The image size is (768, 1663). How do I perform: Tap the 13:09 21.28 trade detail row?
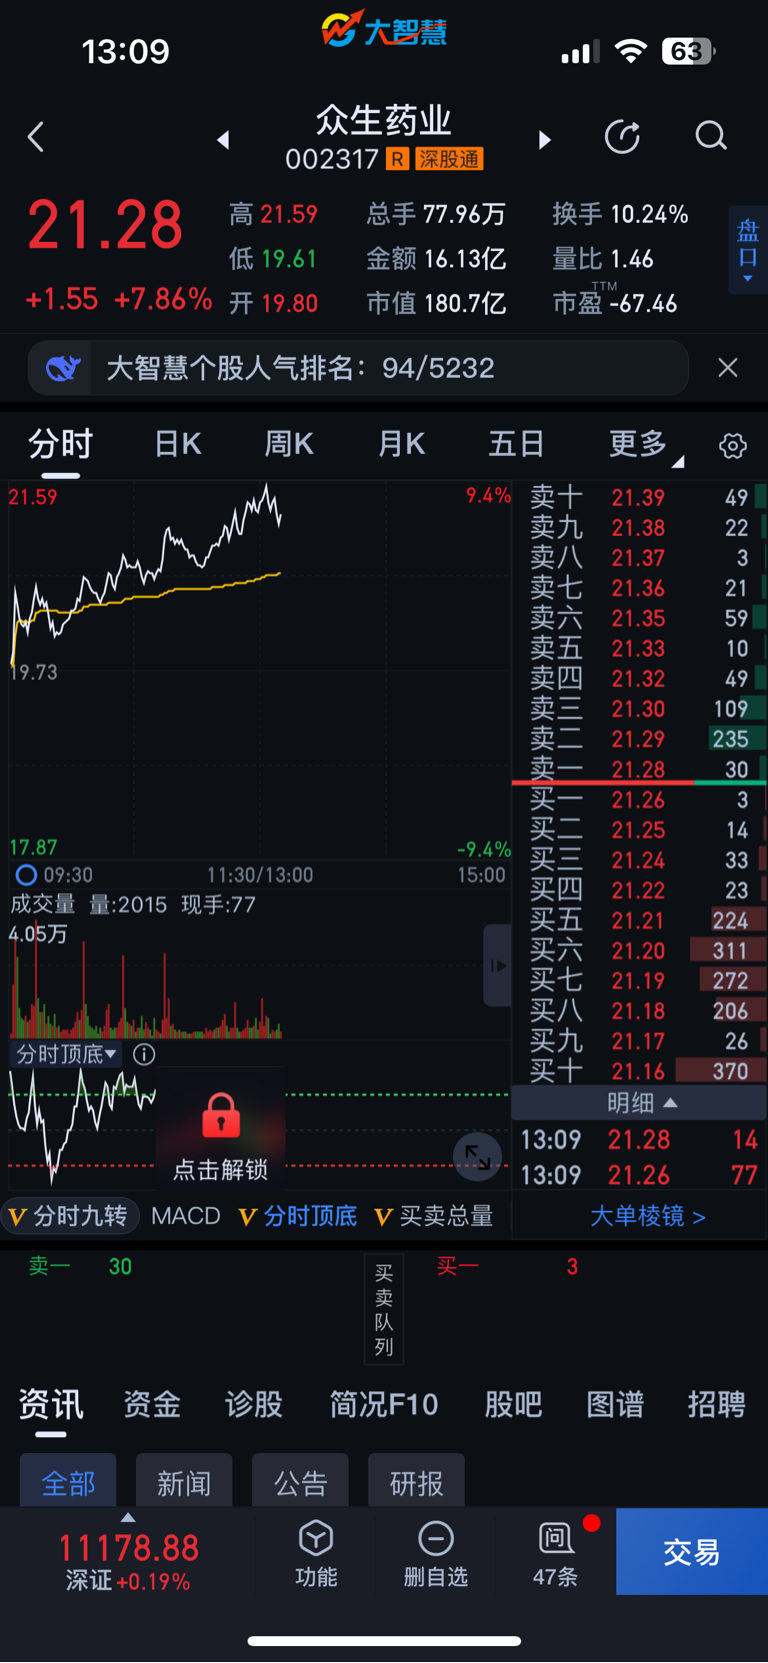[639, 1139]
